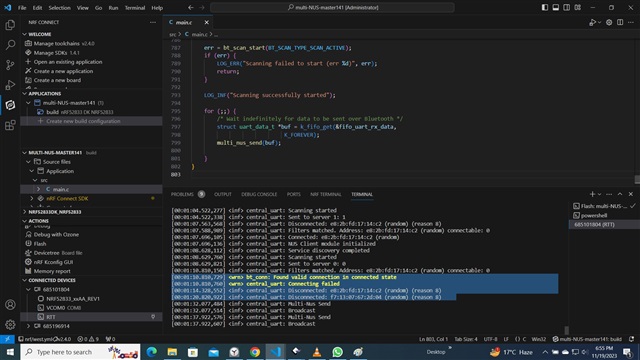Click Create a new application
The height and width of the screenshot is (360, 640).
point(63,71)
